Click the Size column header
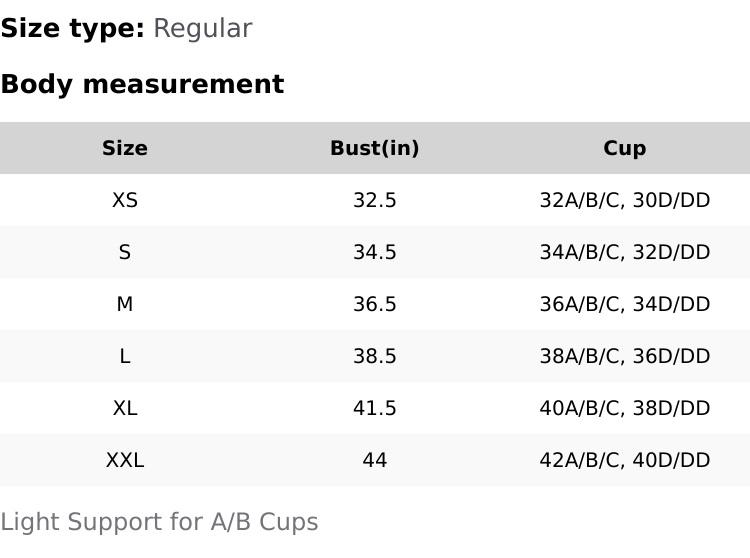 tap(125, 148)
